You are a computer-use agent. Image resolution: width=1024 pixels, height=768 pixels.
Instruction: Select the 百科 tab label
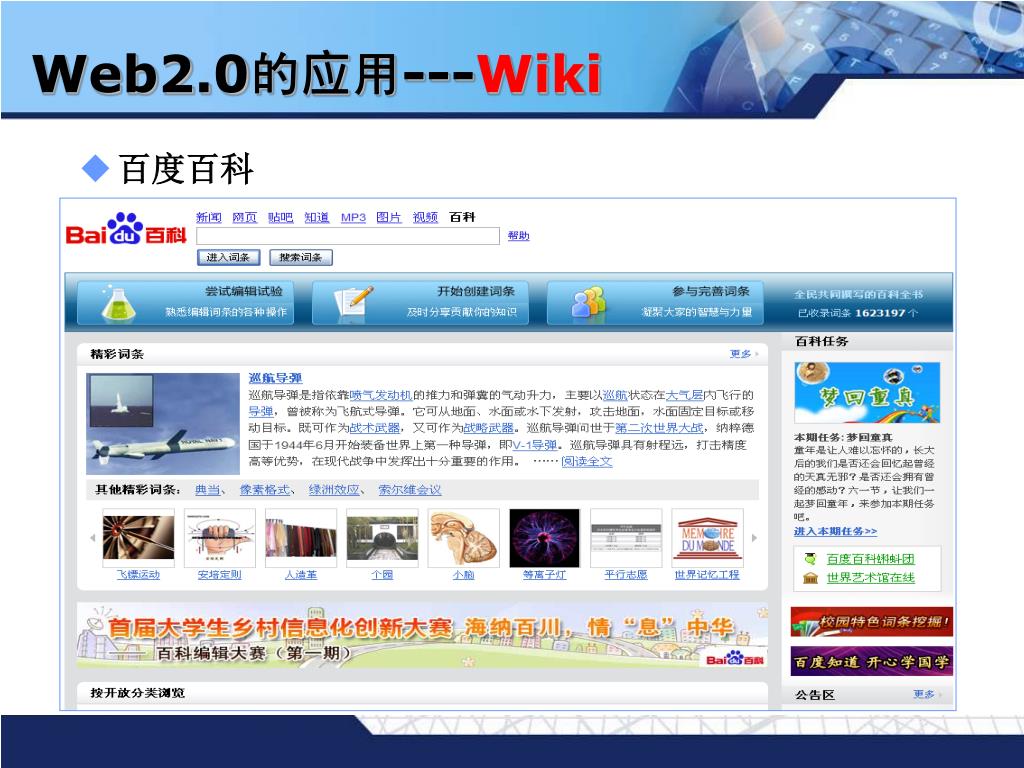(x=462, y=217)
